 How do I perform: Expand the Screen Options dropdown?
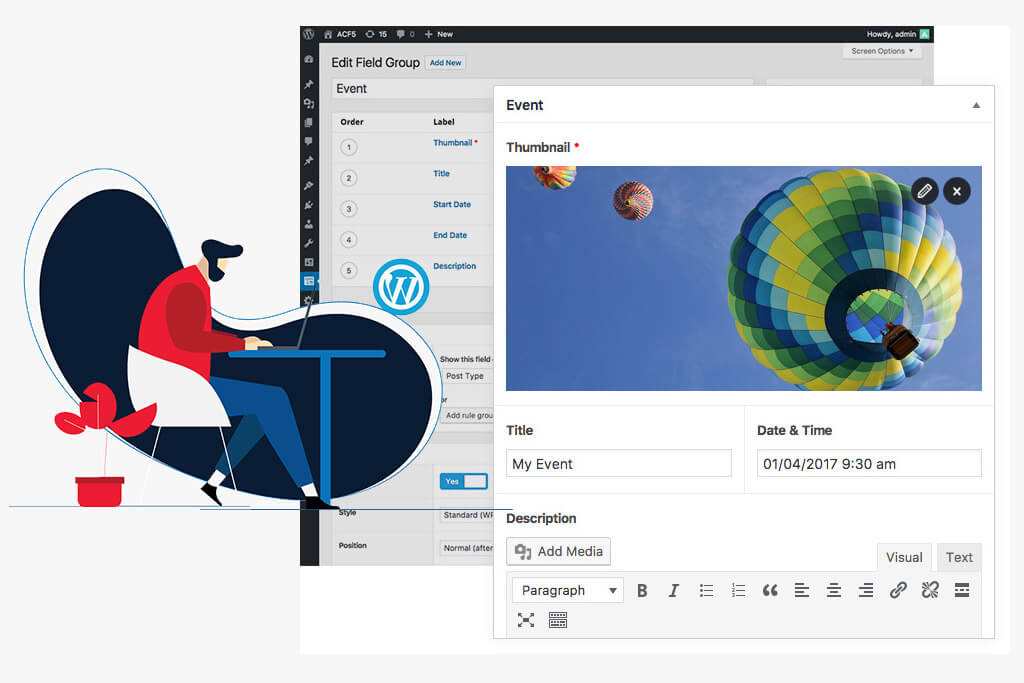click(882, 51)
